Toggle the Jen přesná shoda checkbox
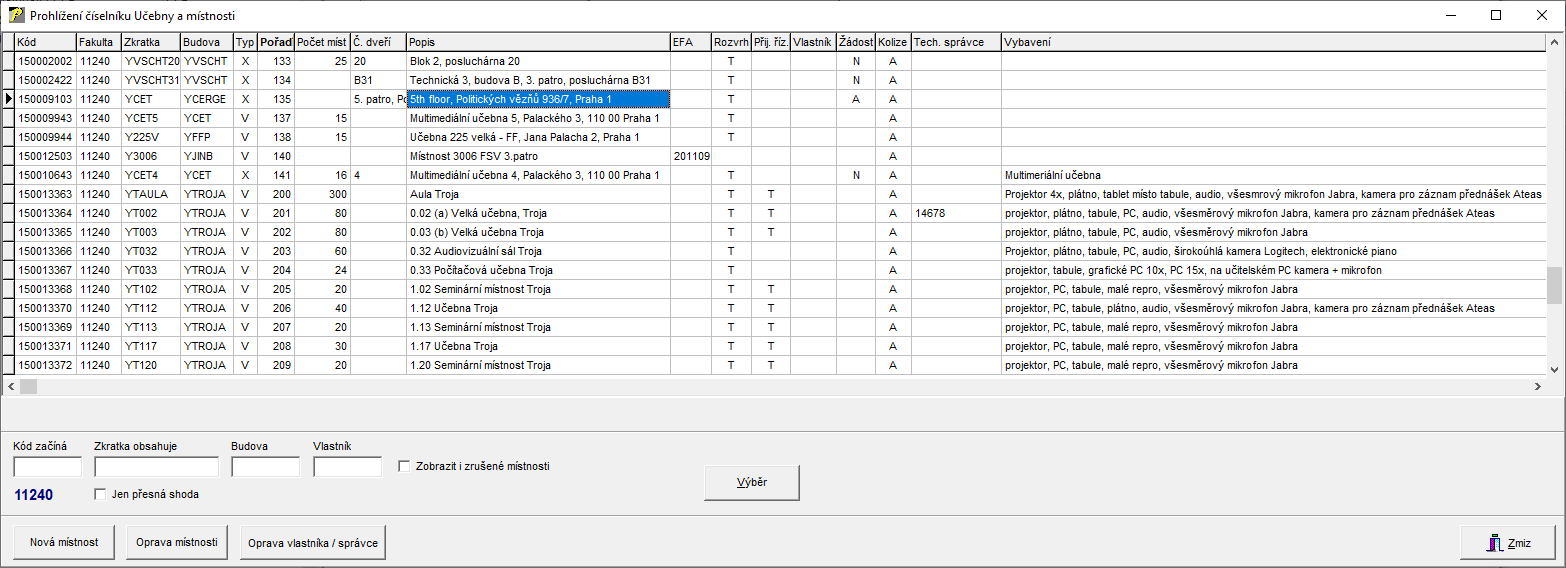This screenshot has width=1566, height=568. tap(100, 494)
